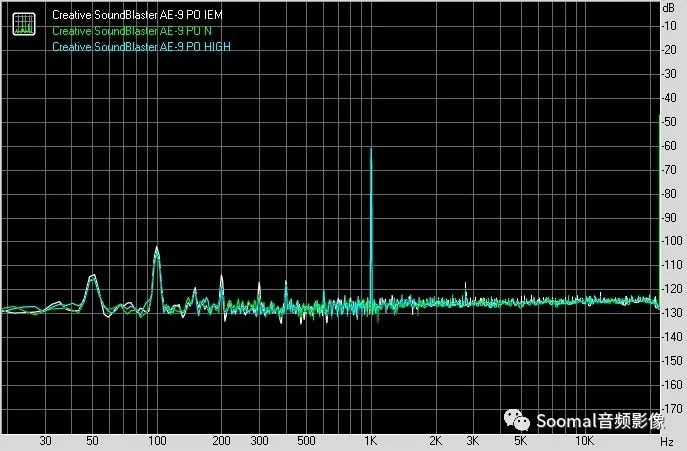Click the top of the 1 kHz peak
687x451 pixels.
tap(371, 149)
